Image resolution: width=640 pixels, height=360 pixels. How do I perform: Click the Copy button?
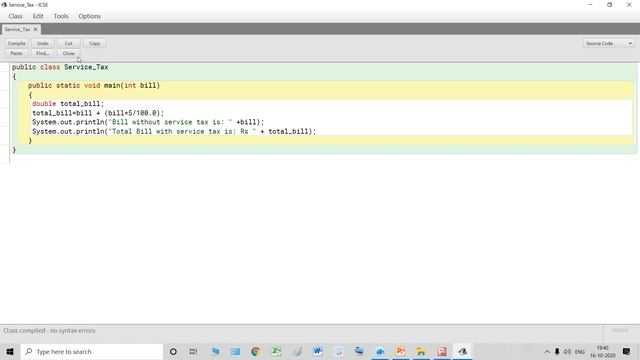94,43
